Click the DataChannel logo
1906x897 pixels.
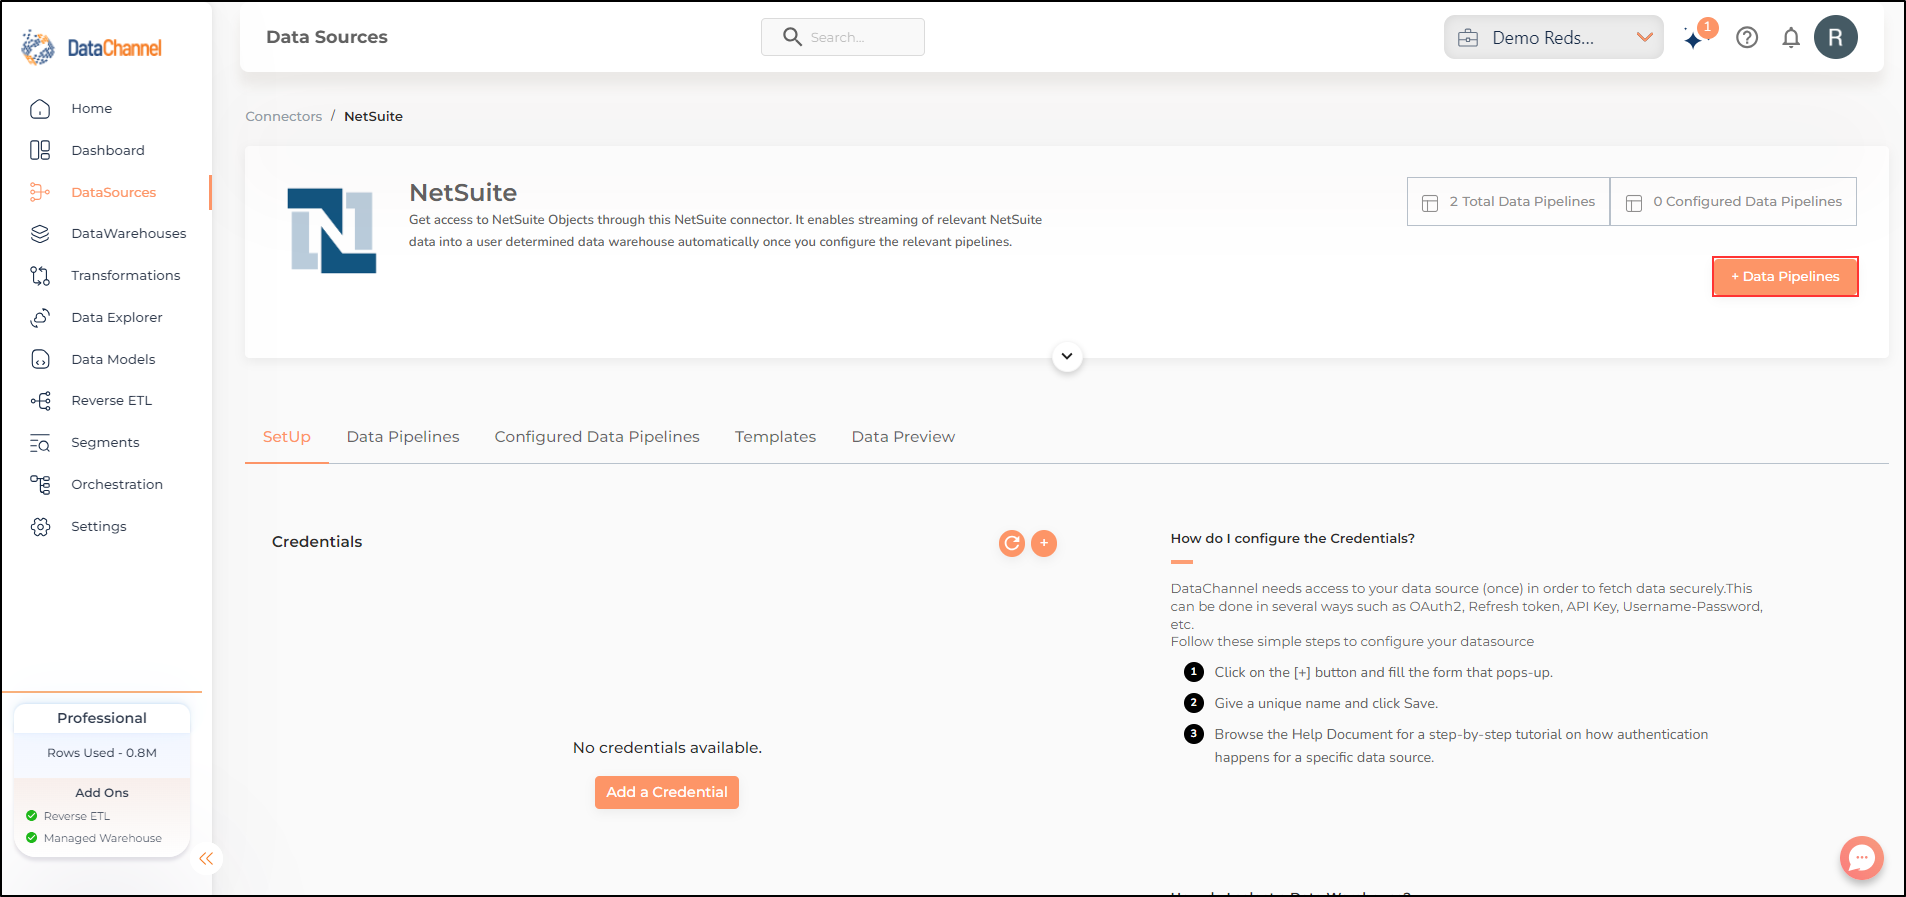(91, 47)
